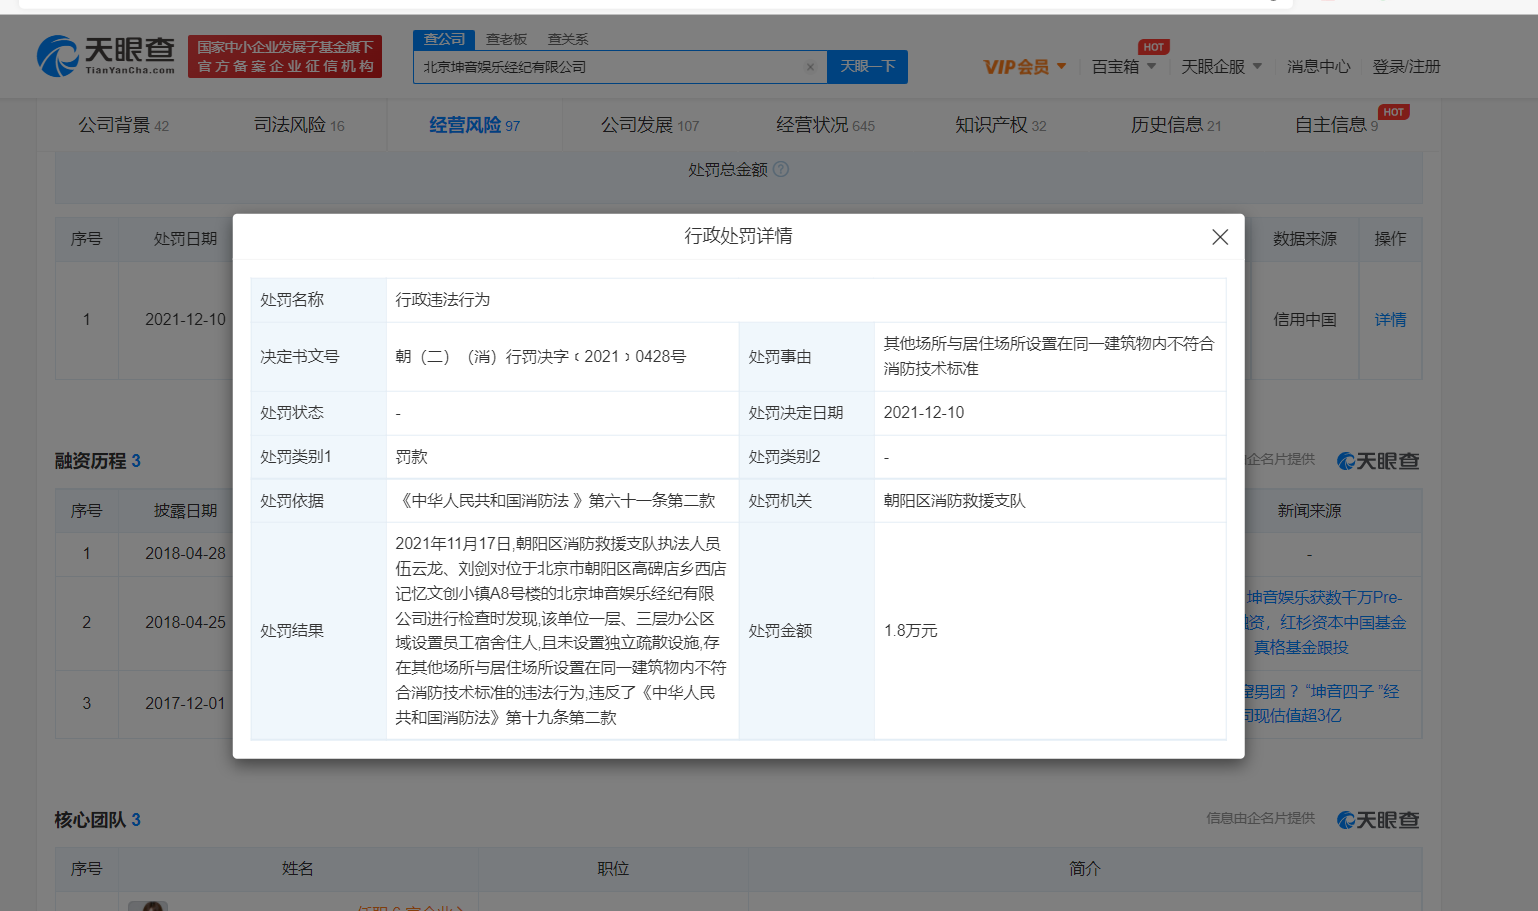Screen dimensions: 1538x911
Task: Click the member avatar in 核心团队 list
Action: tap(148, 906)
